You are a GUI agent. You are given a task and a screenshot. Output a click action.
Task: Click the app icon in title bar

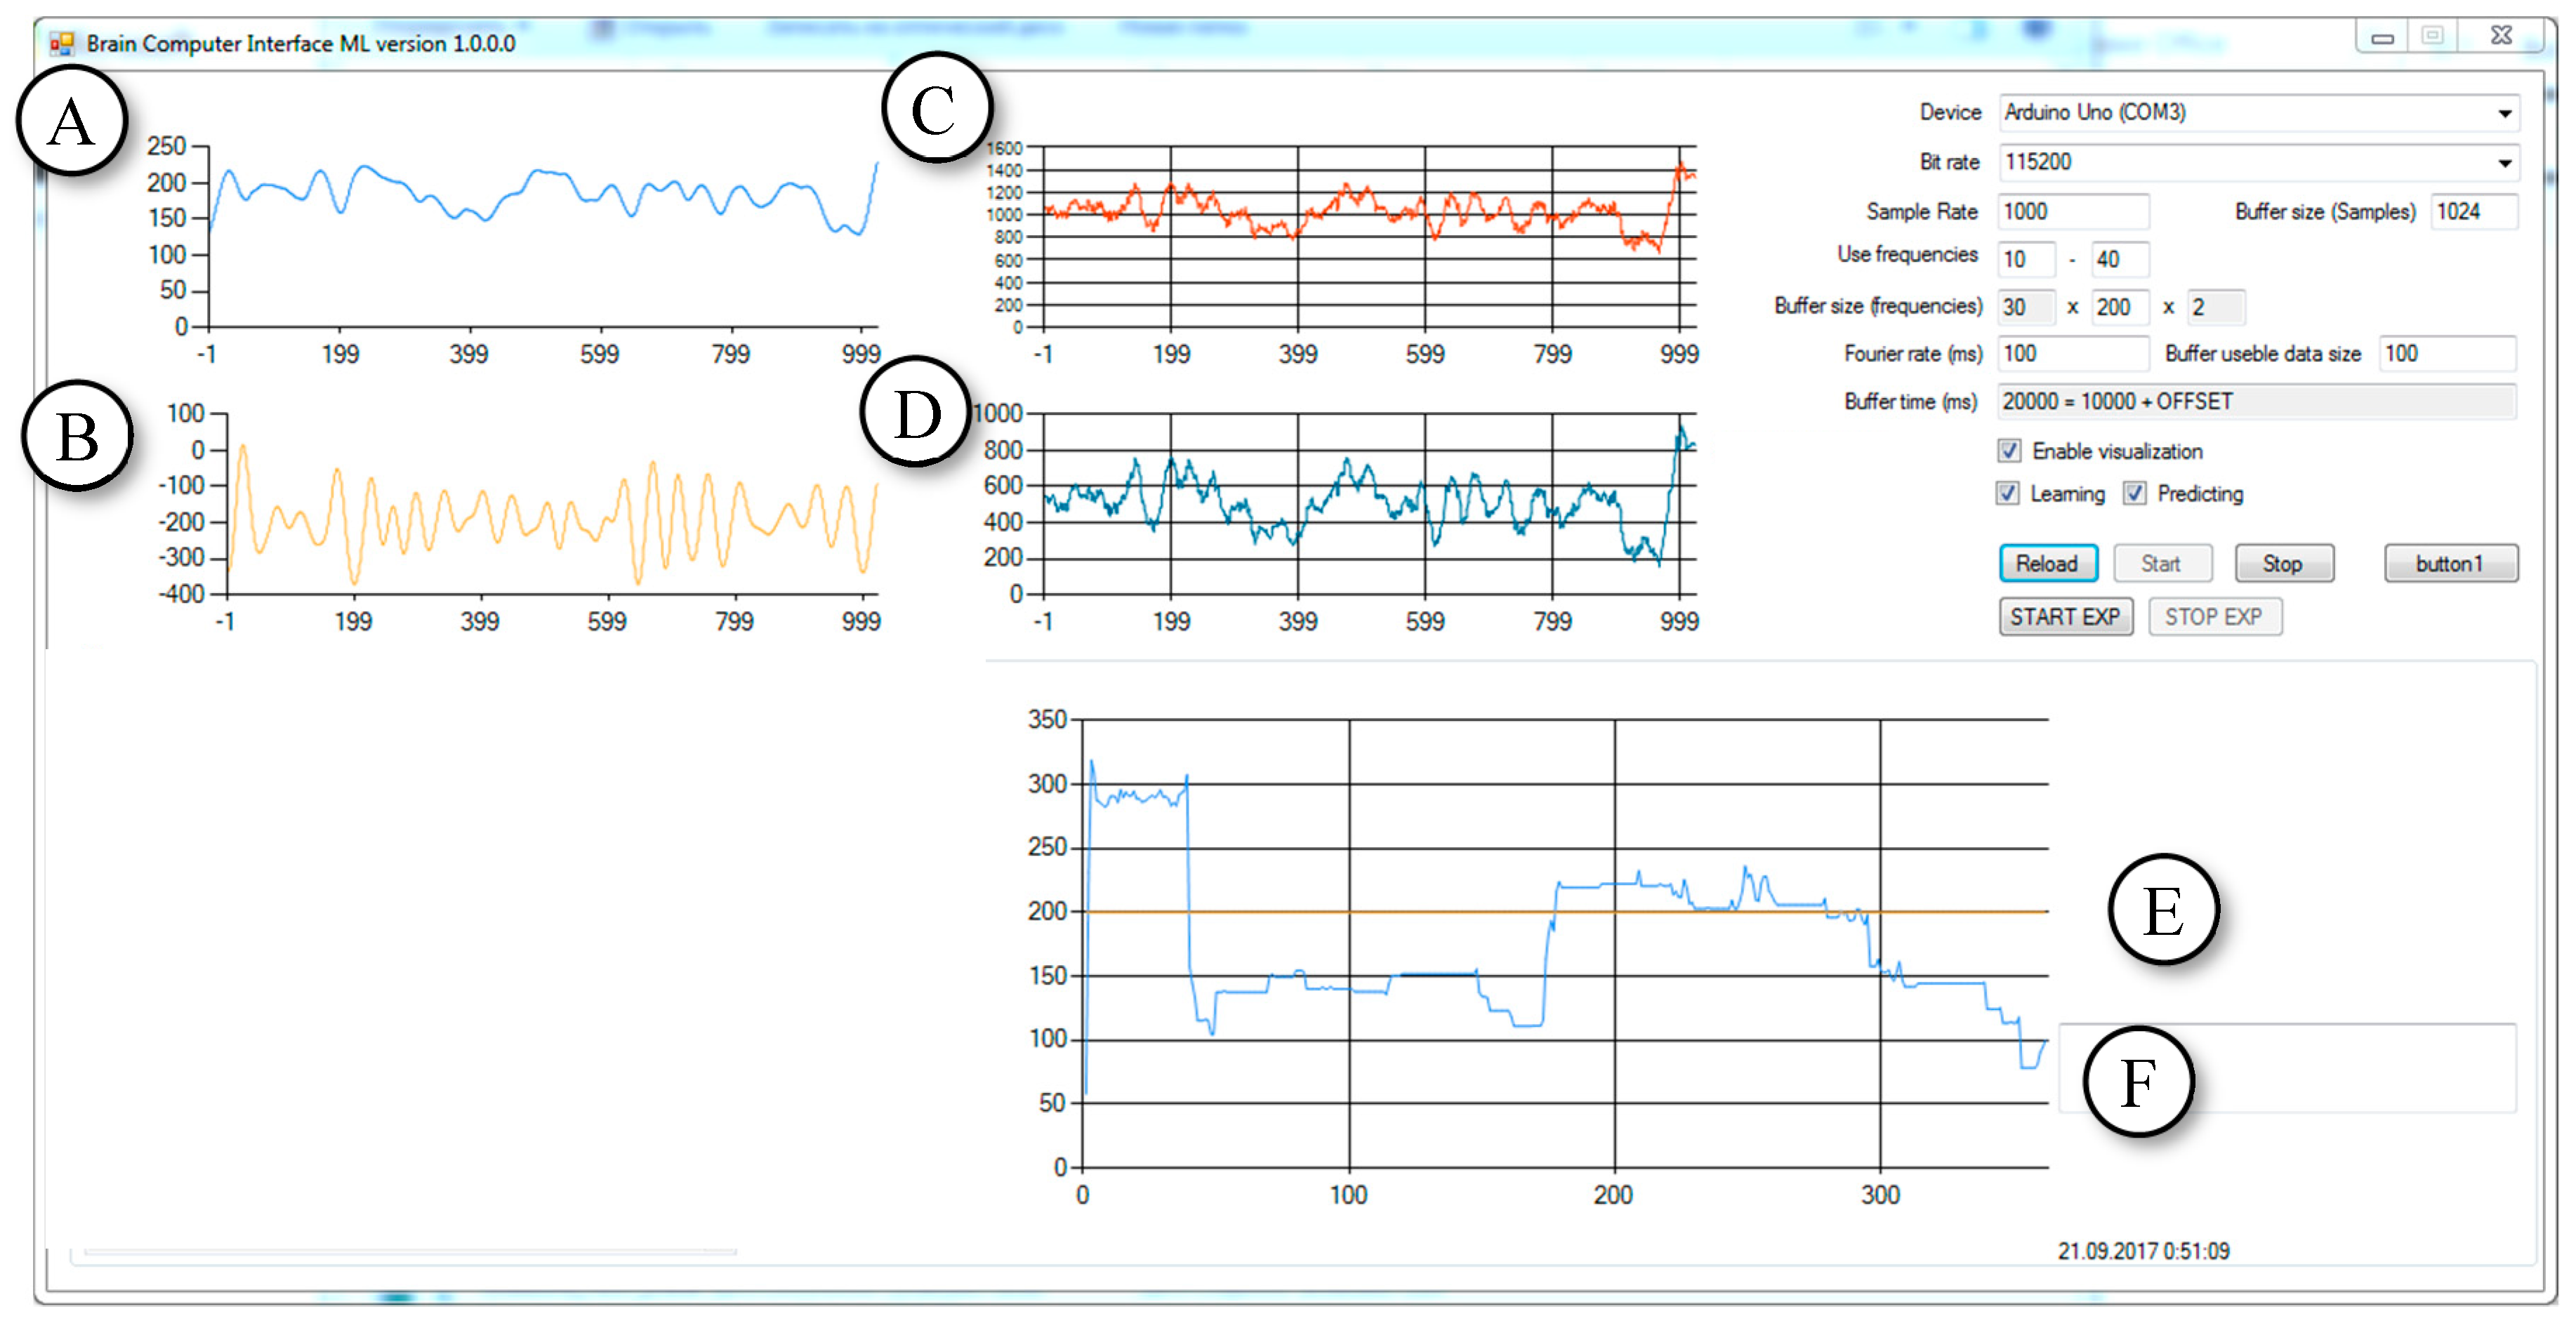(62, 44)
